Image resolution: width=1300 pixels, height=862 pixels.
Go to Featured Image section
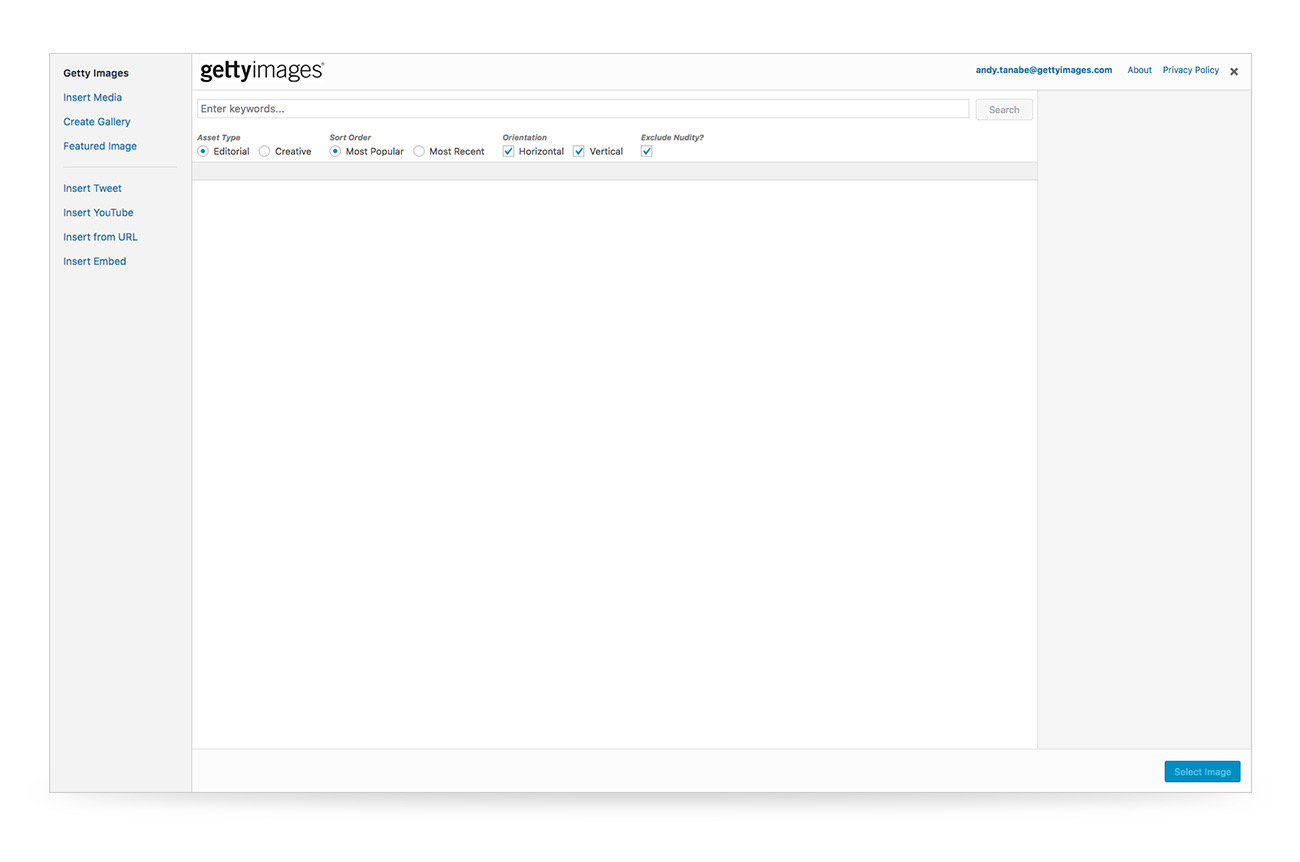(x=100, y=146)
